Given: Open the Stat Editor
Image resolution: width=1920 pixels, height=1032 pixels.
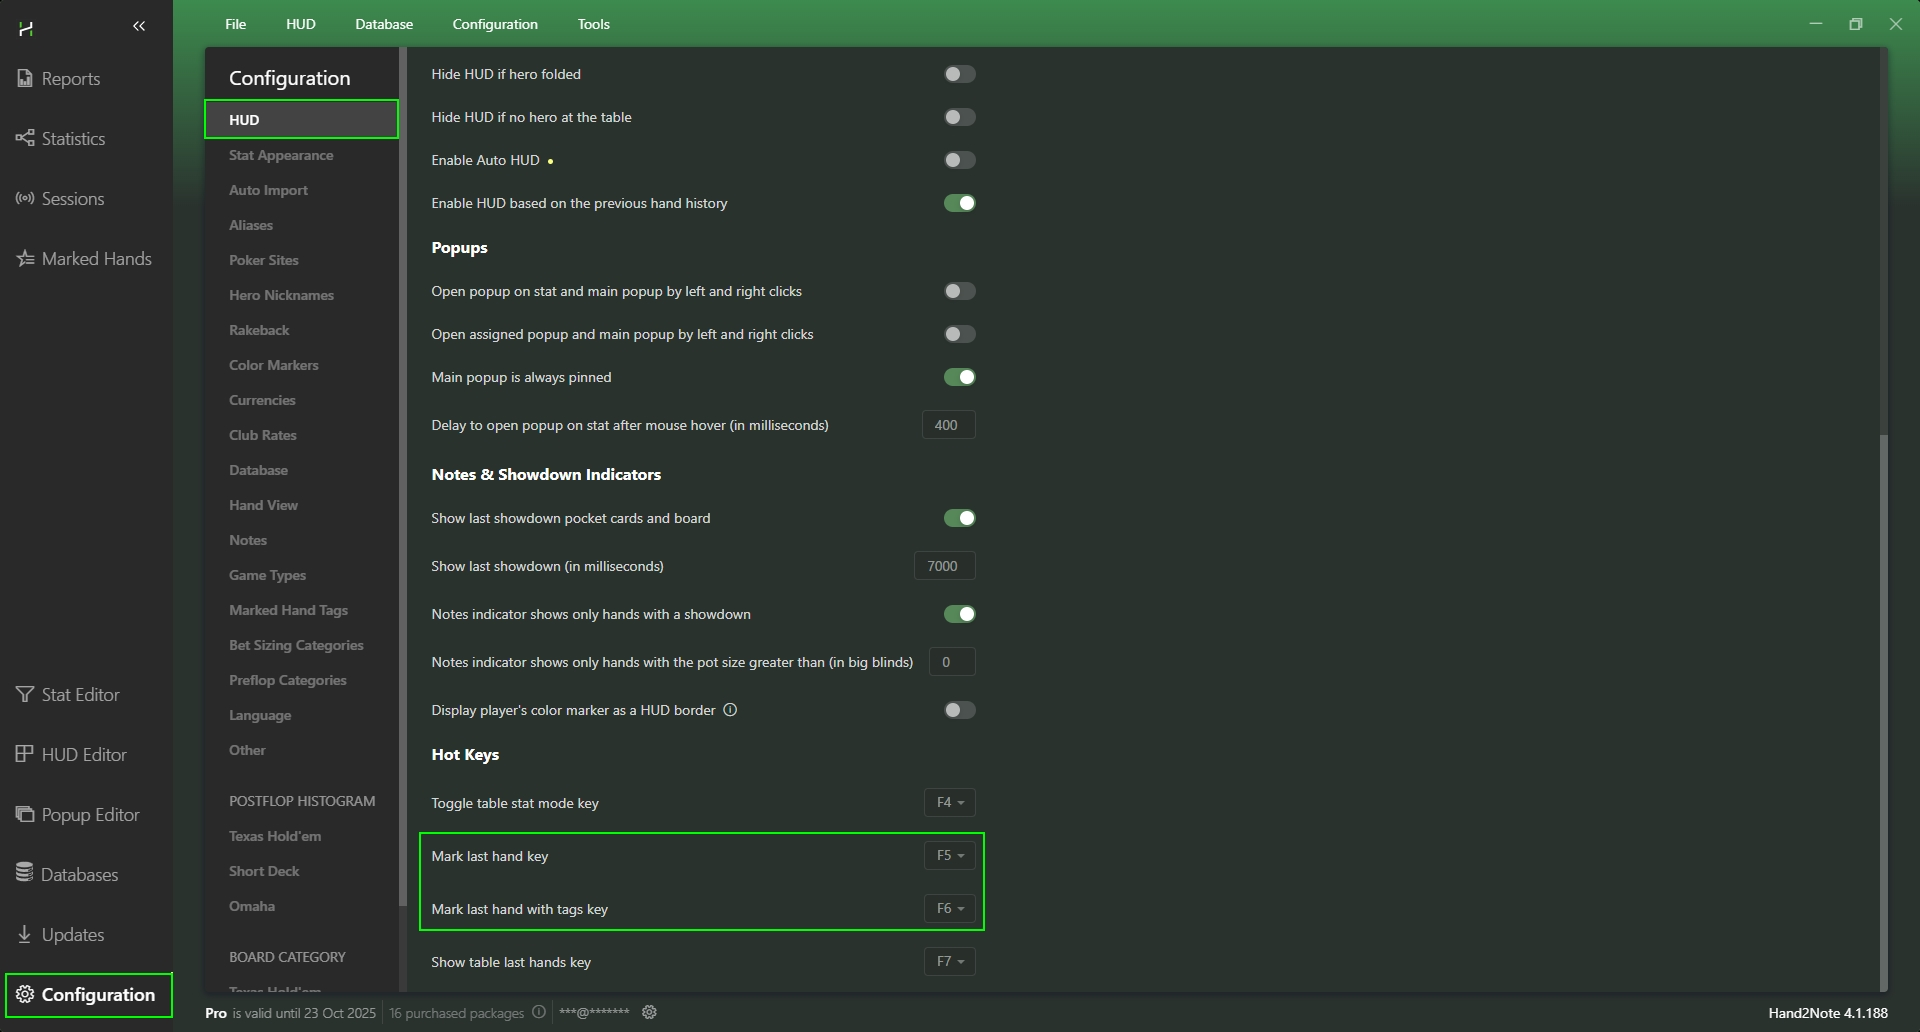Looking at the screenshot, I should (80, 695).
